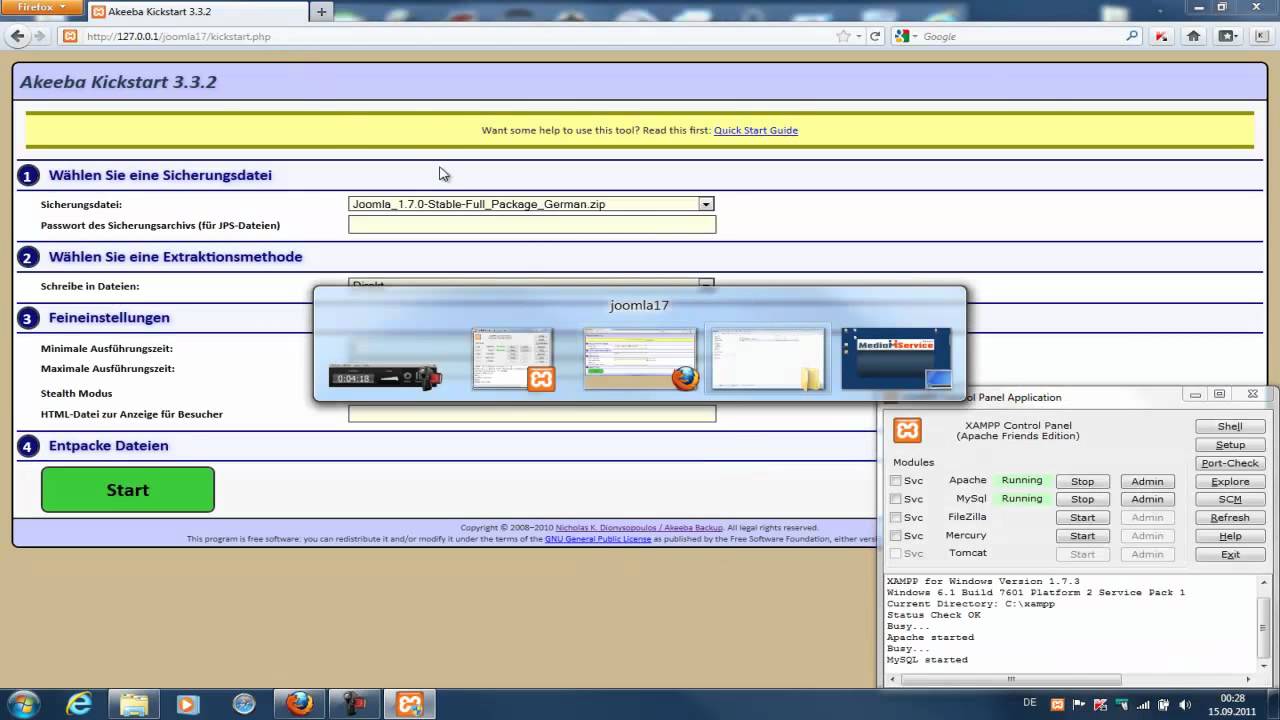
Task: Click Refresh in XAMPP panel
Action: pyautogui.click(x=1230, y=517)
